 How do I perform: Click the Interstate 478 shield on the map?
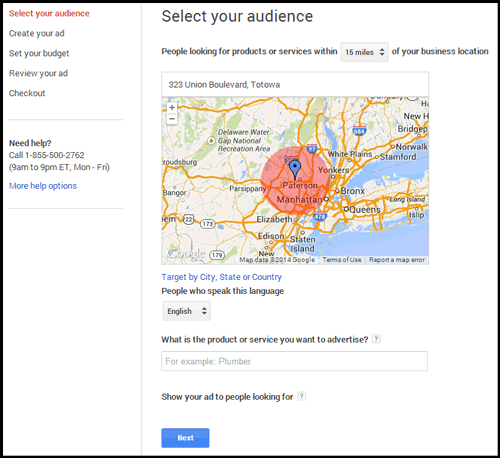coord(320,217)
